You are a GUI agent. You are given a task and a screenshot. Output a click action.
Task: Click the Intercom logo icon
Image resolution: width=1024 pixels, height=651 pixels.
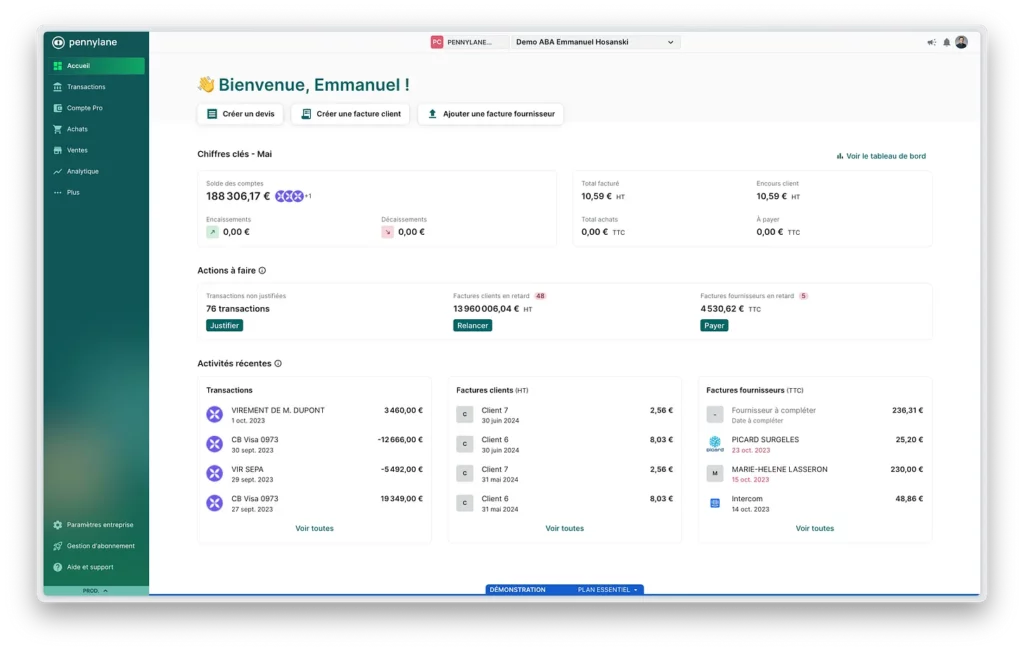tap(715, 503)
